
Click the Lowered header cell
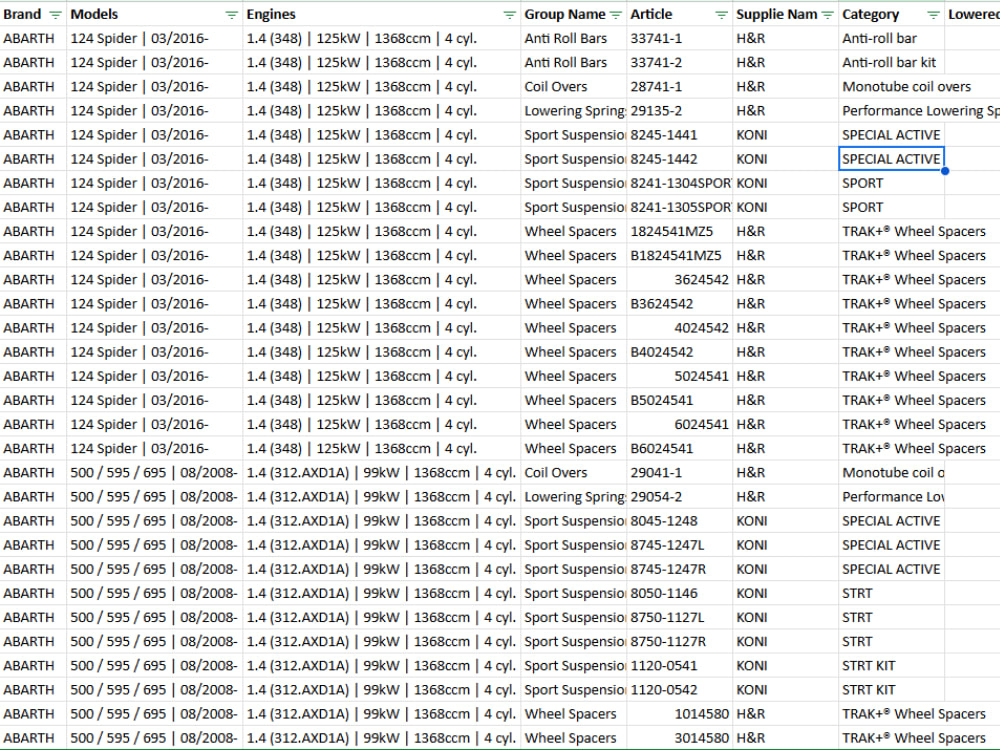(x=972, y=14)
